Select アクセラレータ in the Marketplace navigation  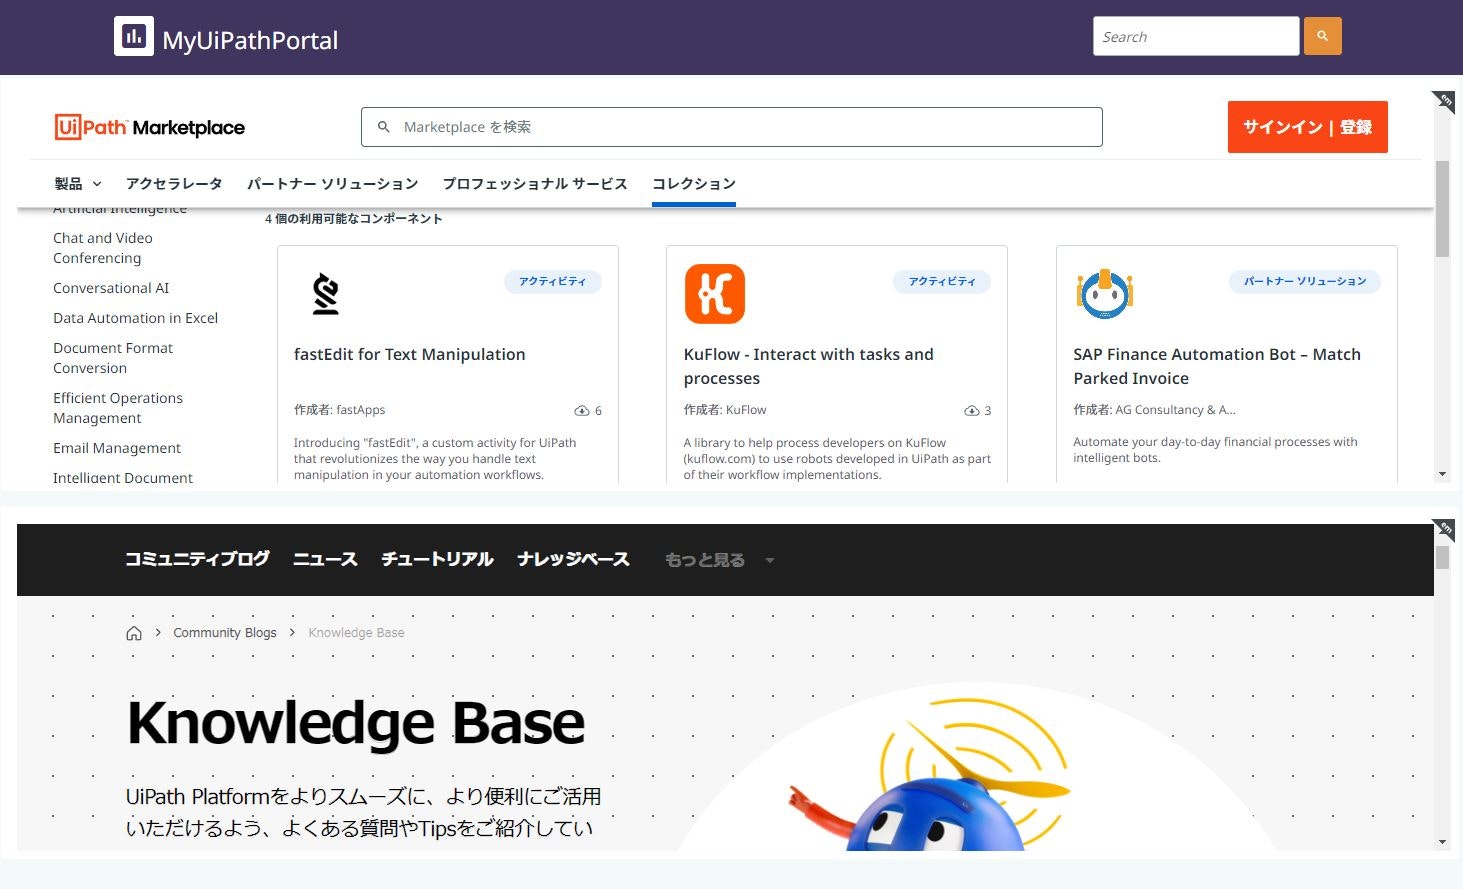pyautogui.click(x=174, y=184)
